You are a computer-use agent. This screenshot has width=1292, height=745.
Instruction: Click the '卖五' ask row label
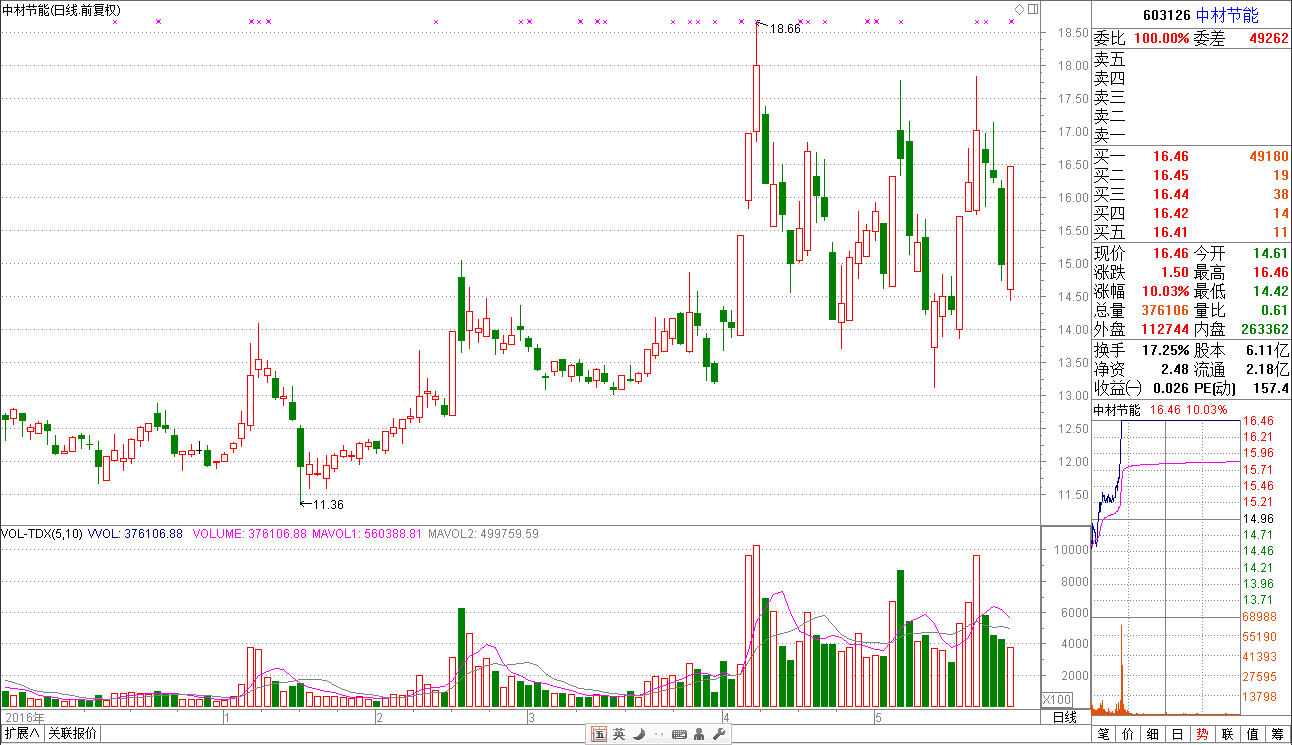click(1109, 59)
